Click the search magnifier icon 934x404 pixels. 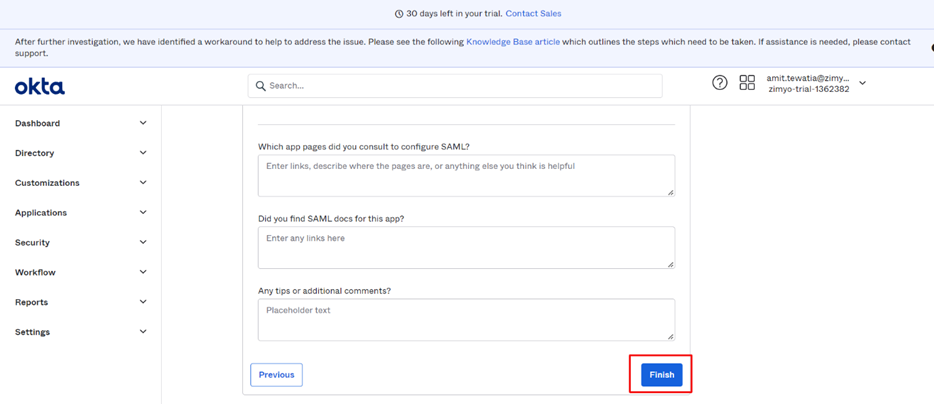tap(260, 86)
